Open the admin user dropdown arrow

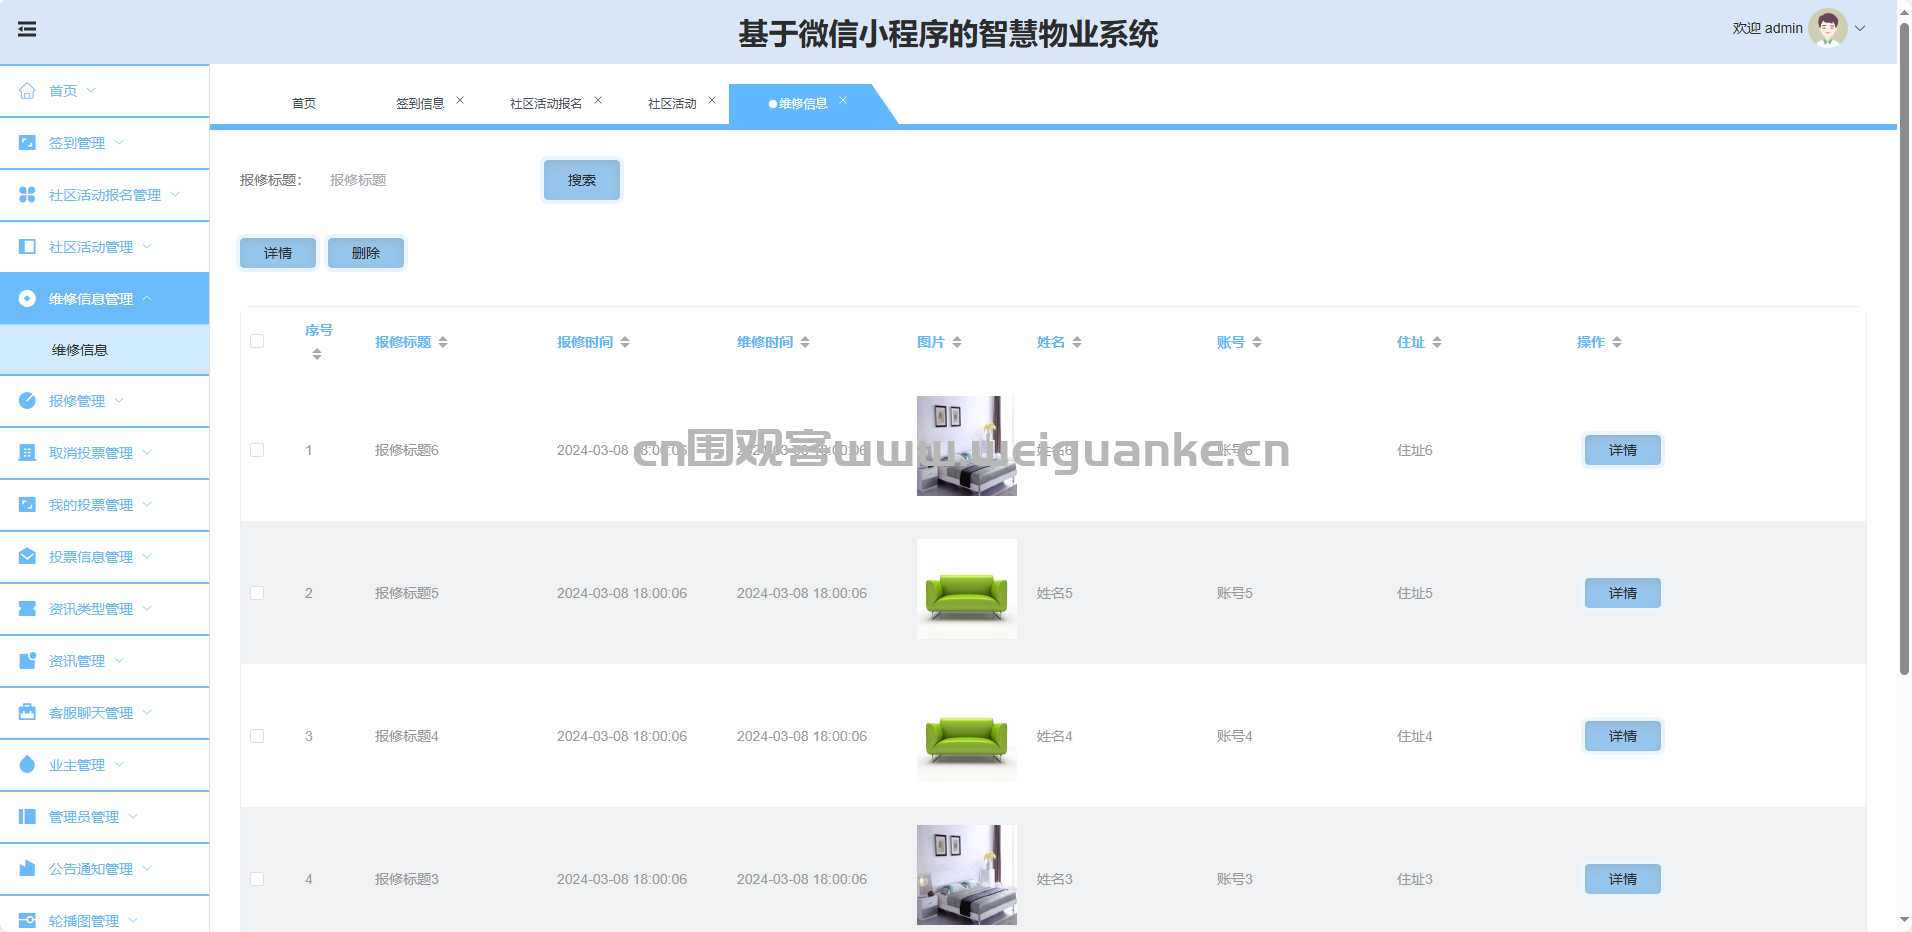[x=1861, y=28]
